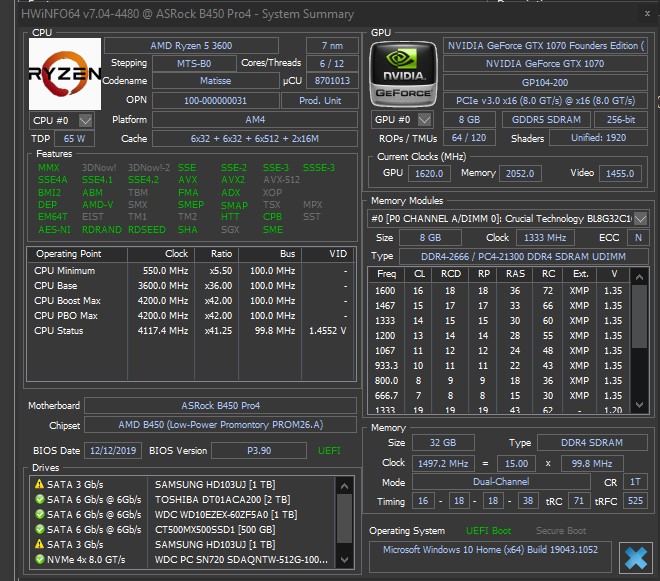Click the memory timings scrollbar thumb
The width and height of the screenshot is (660, 581).
tap(639, 317)
